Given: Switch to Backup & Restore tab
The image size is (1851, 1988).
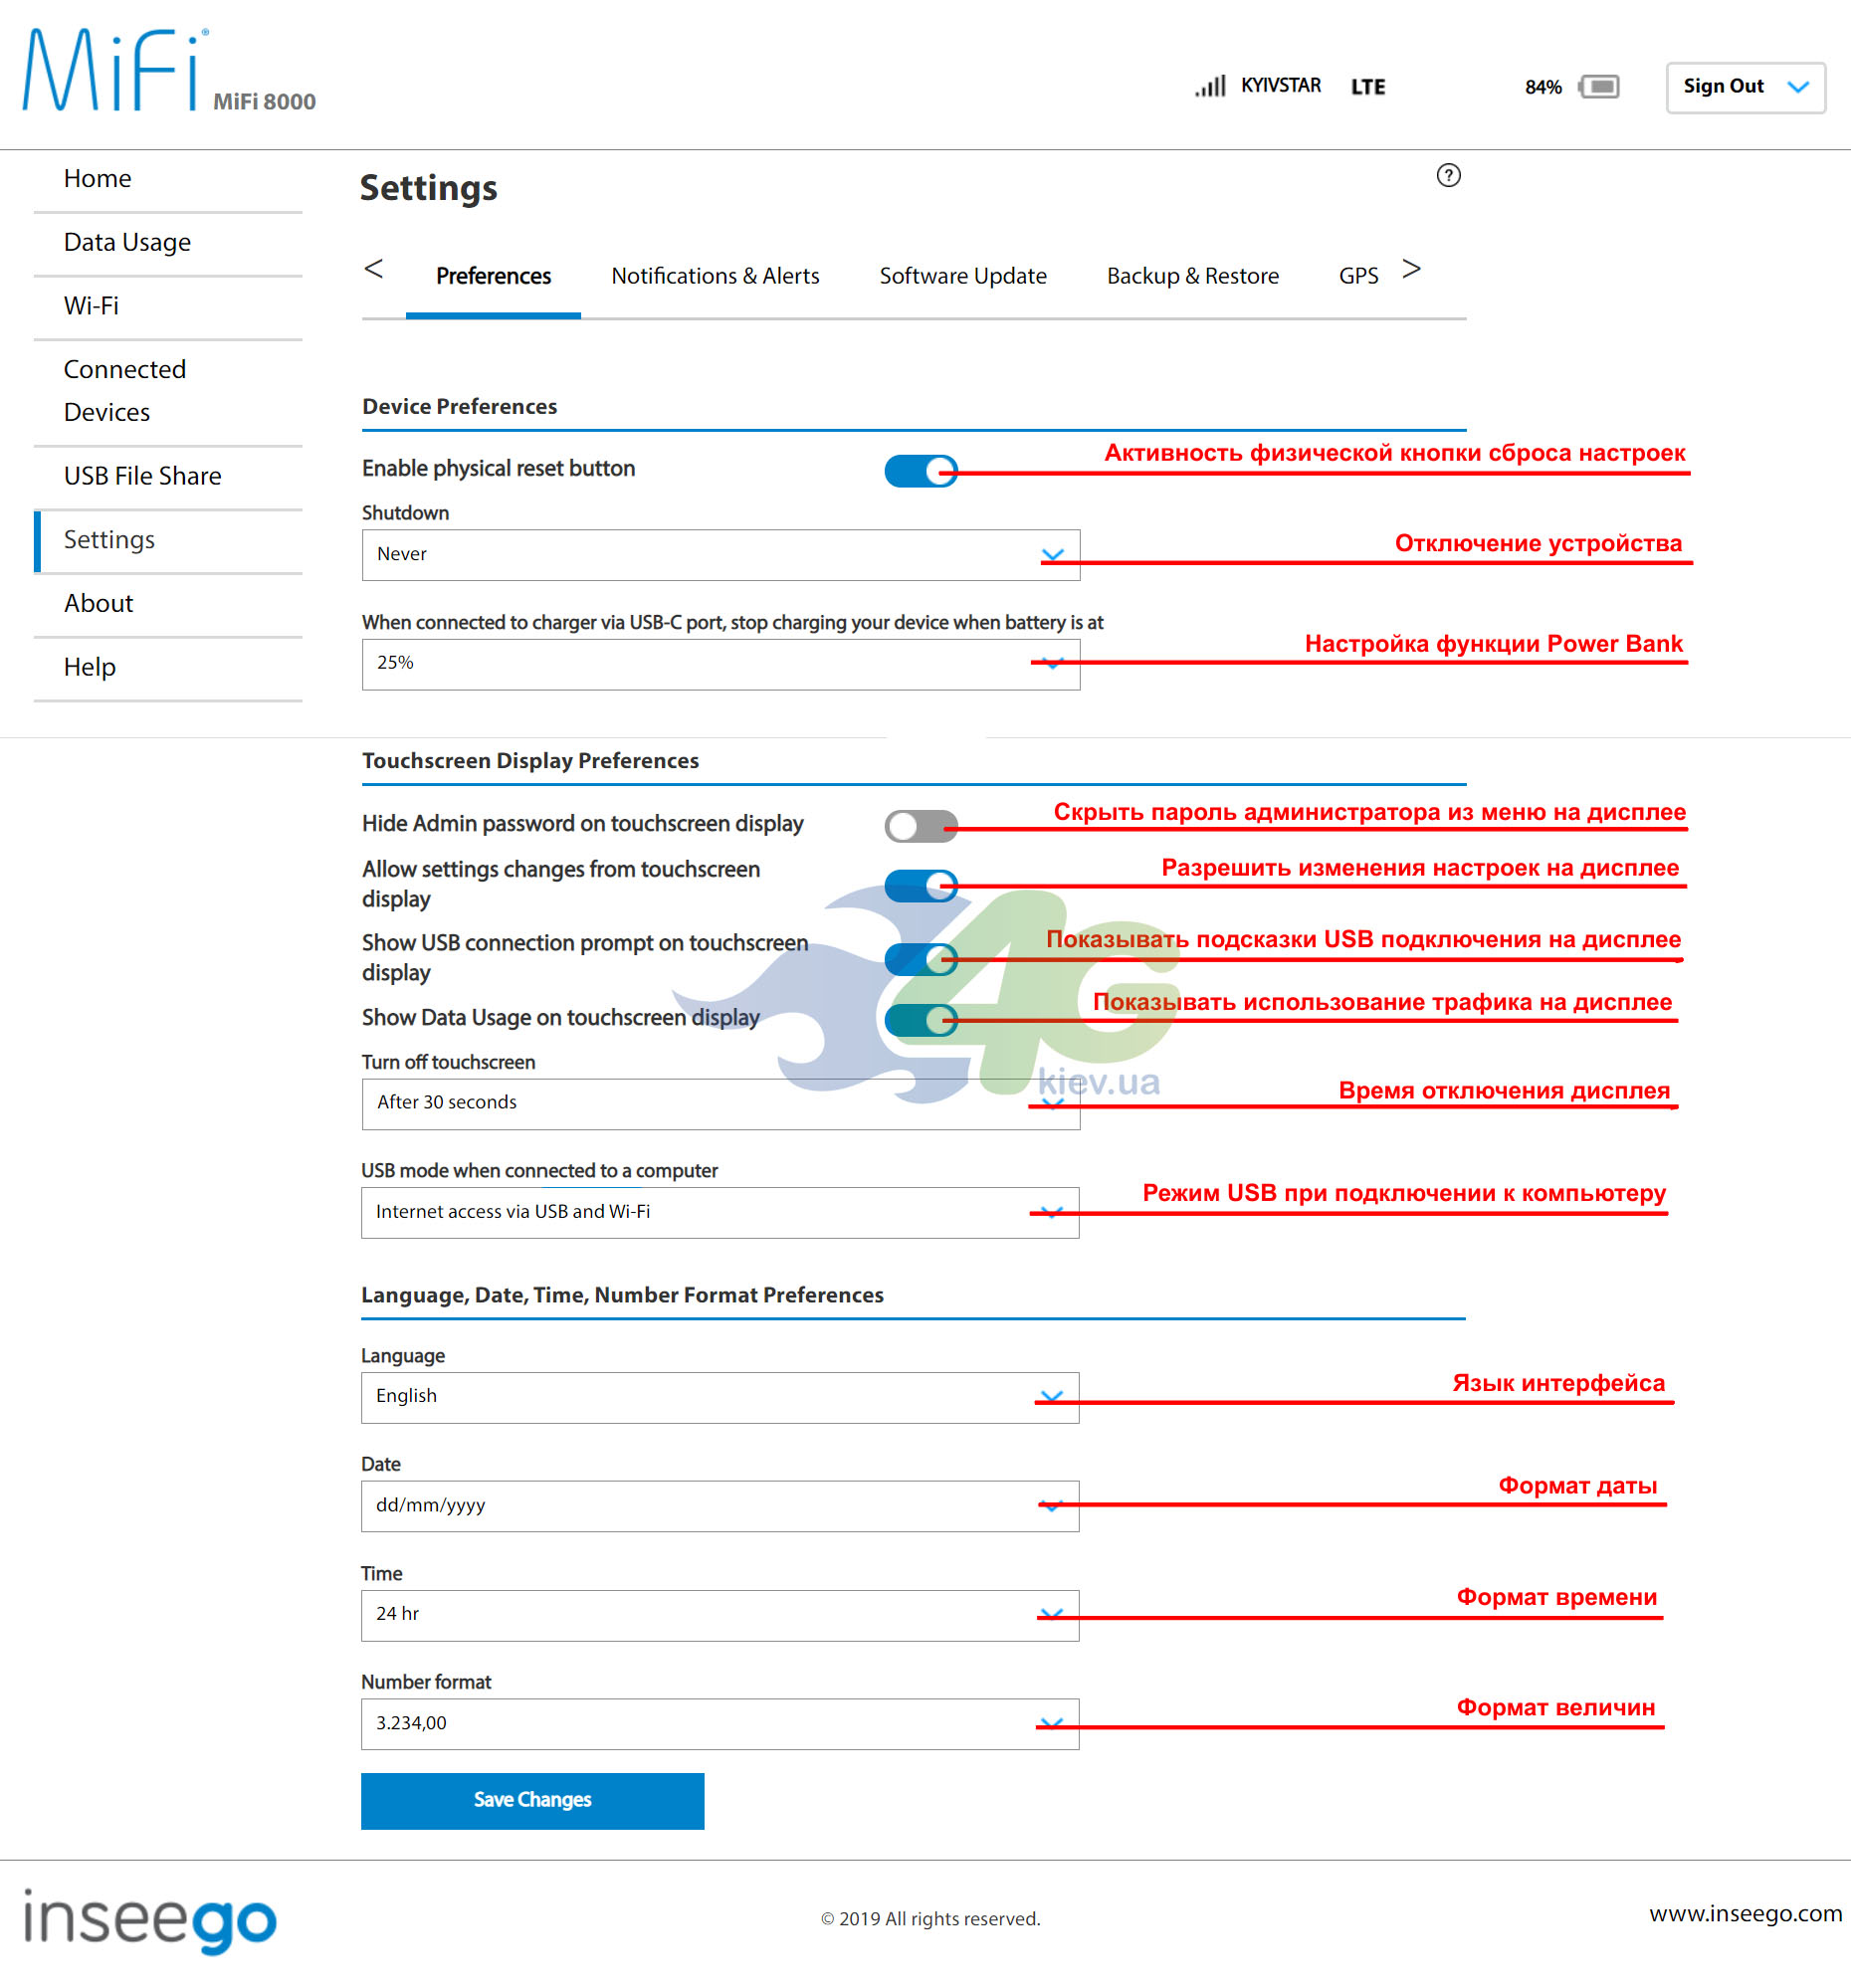Looking at the screenshot, I should click(x=1192, y=276).
